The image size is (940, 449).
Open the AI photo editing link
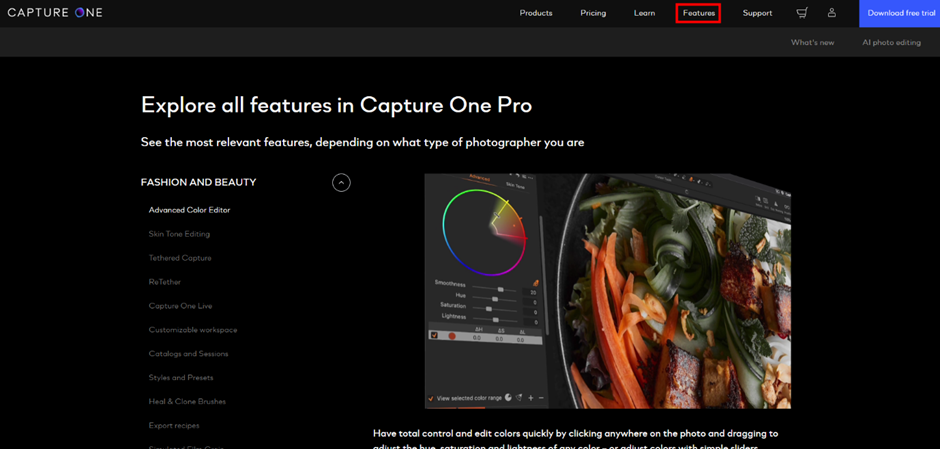click(x=891, y=43)
